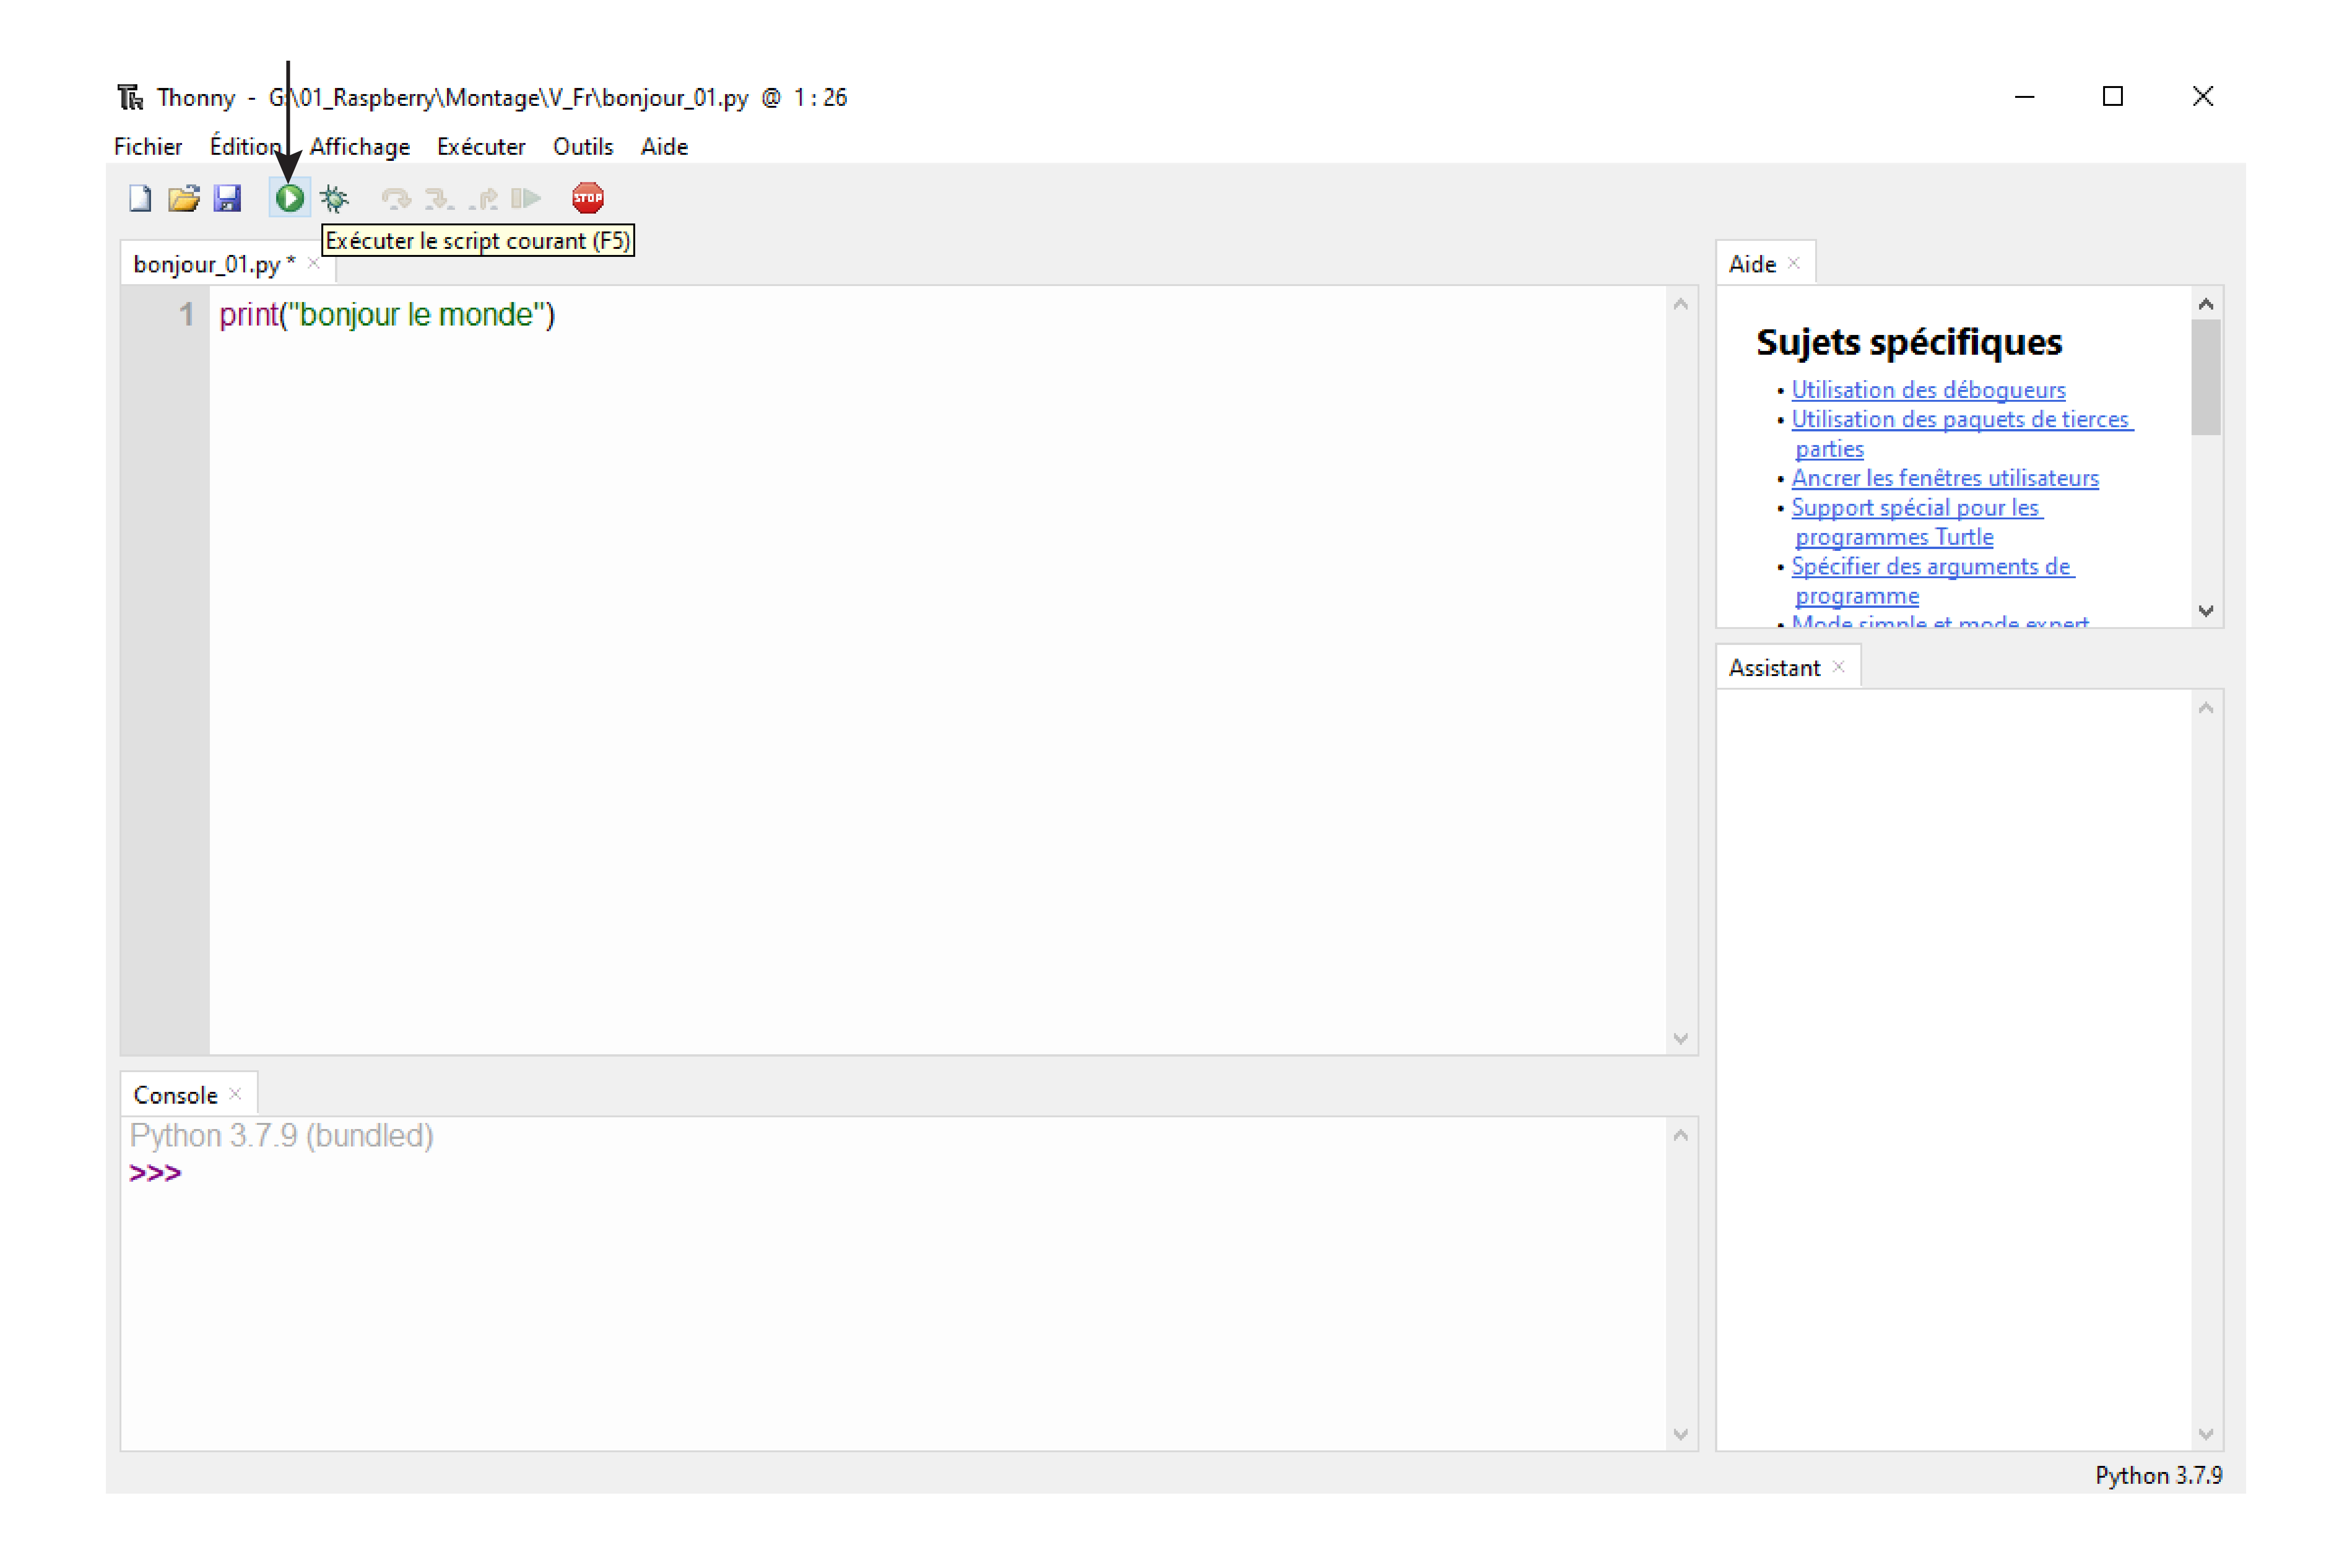Run current script with green play button
This screenshot has height=1568, width=2352.
[290, 198]
